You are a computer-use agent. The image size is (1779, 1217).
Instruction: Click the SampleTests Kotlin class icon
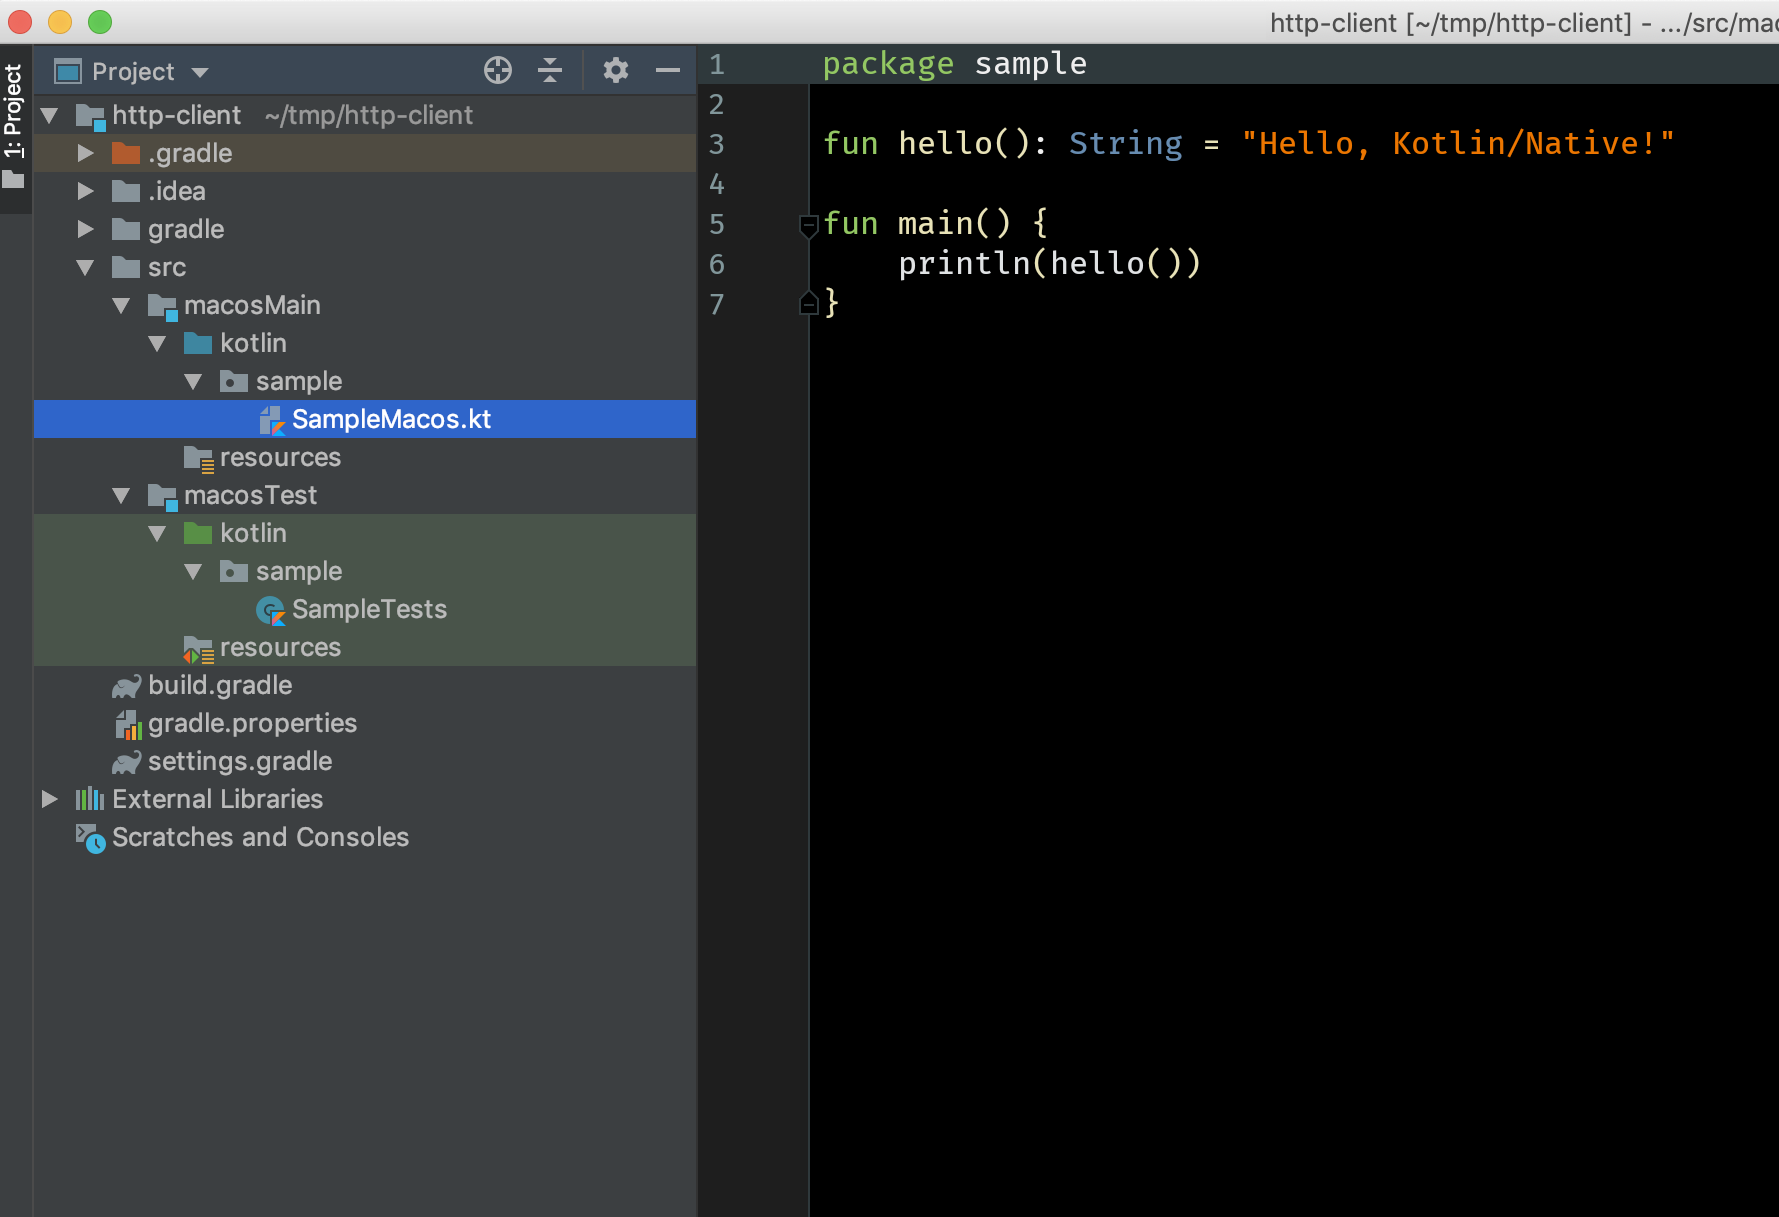pos(271,610)
